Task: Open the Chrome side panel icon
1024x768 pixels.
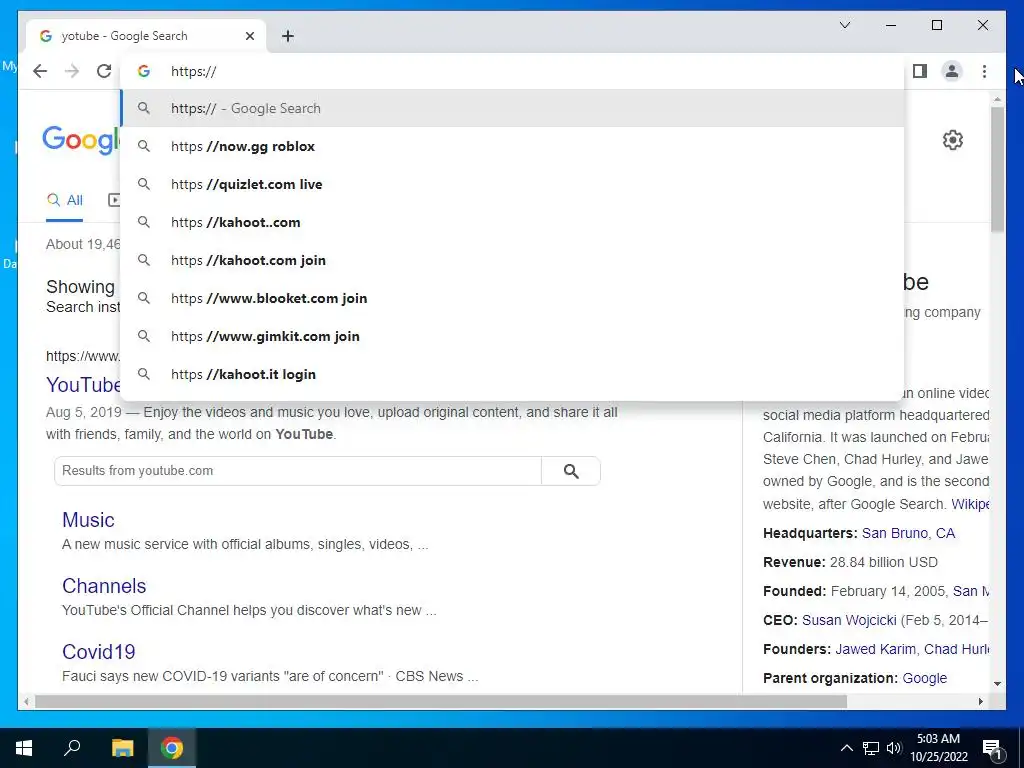Action: tap(920, 71)
